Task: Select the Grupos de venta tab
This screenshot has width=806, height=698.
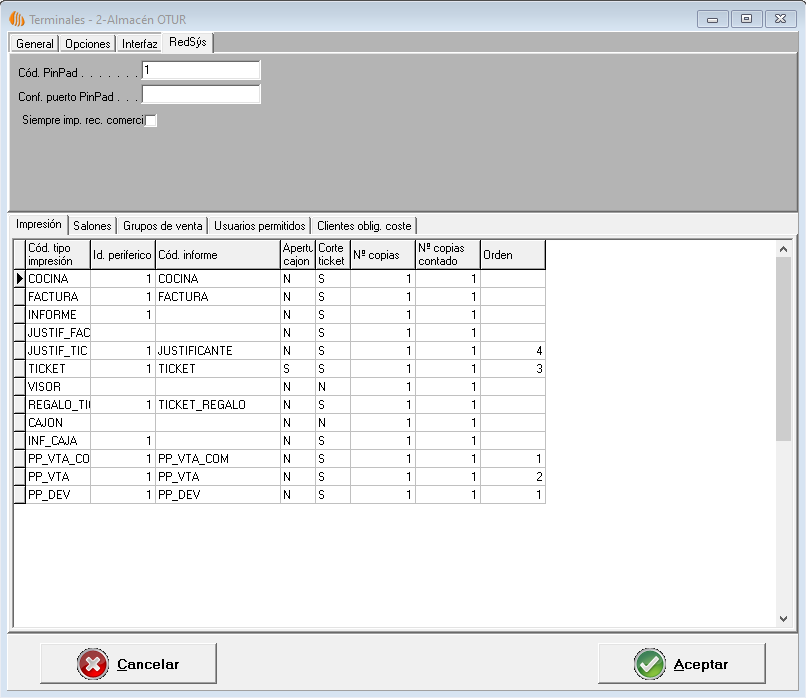Action: point(163,226)
